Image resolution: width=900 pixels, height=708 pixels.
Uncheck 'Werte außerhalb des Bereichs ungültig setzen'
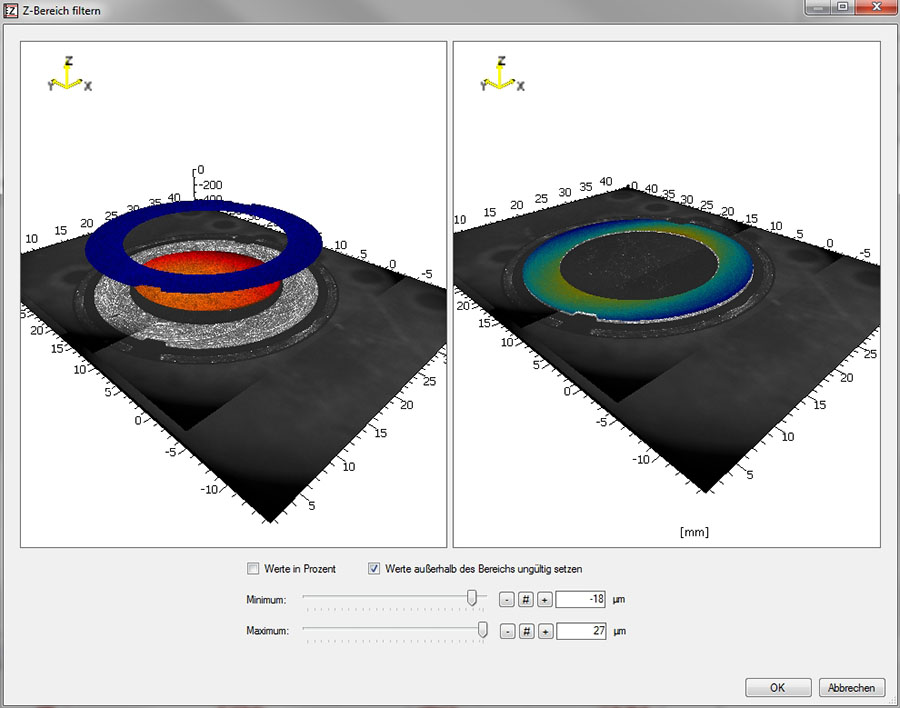click(374, 569)
